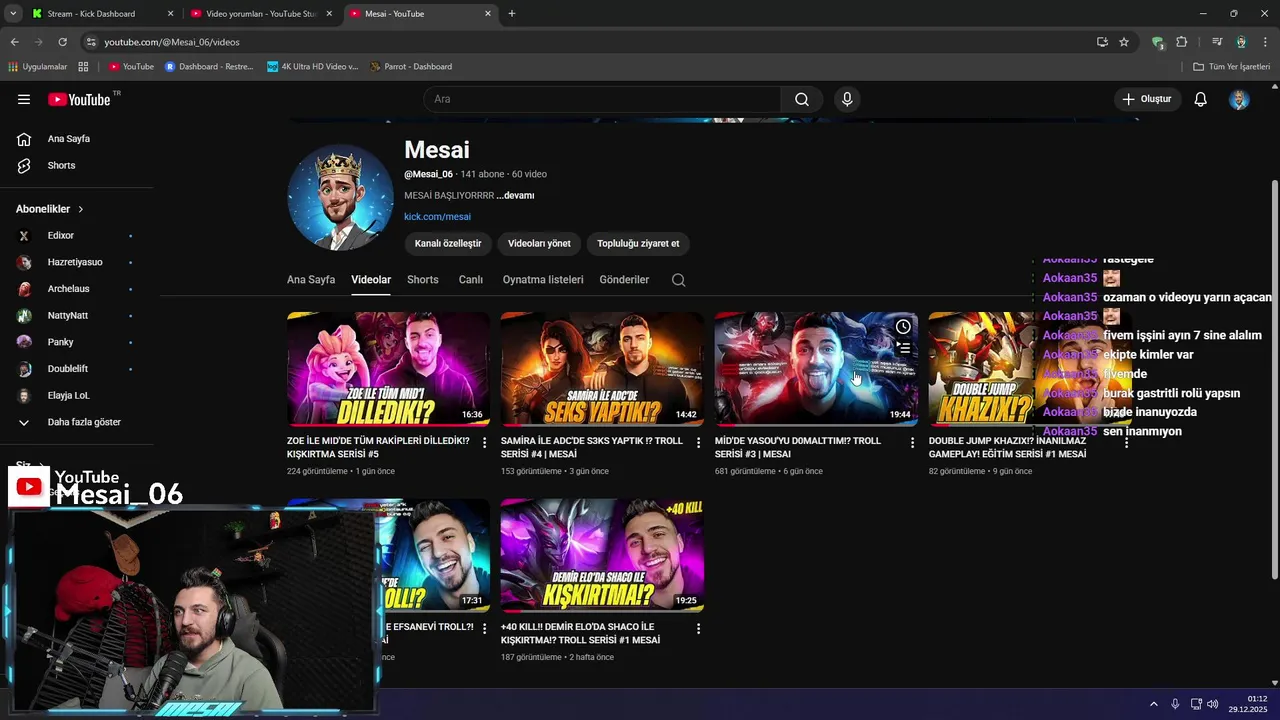
Task: Open a new browser tab
Action: pos(512,14)
